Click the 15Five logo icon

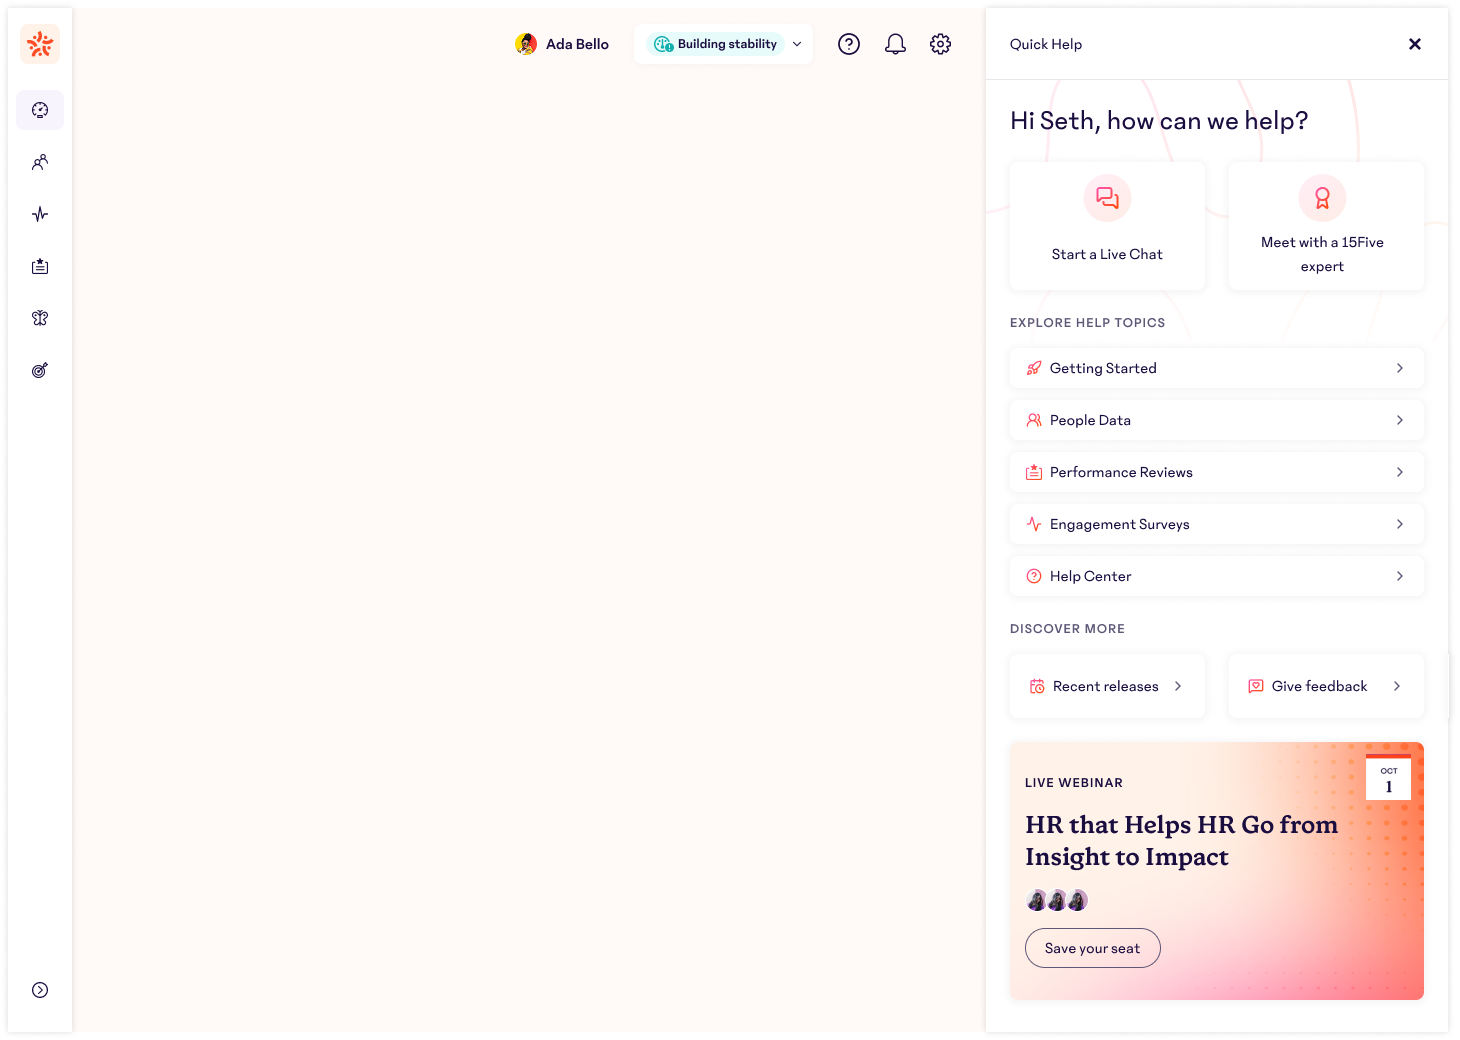40,44
